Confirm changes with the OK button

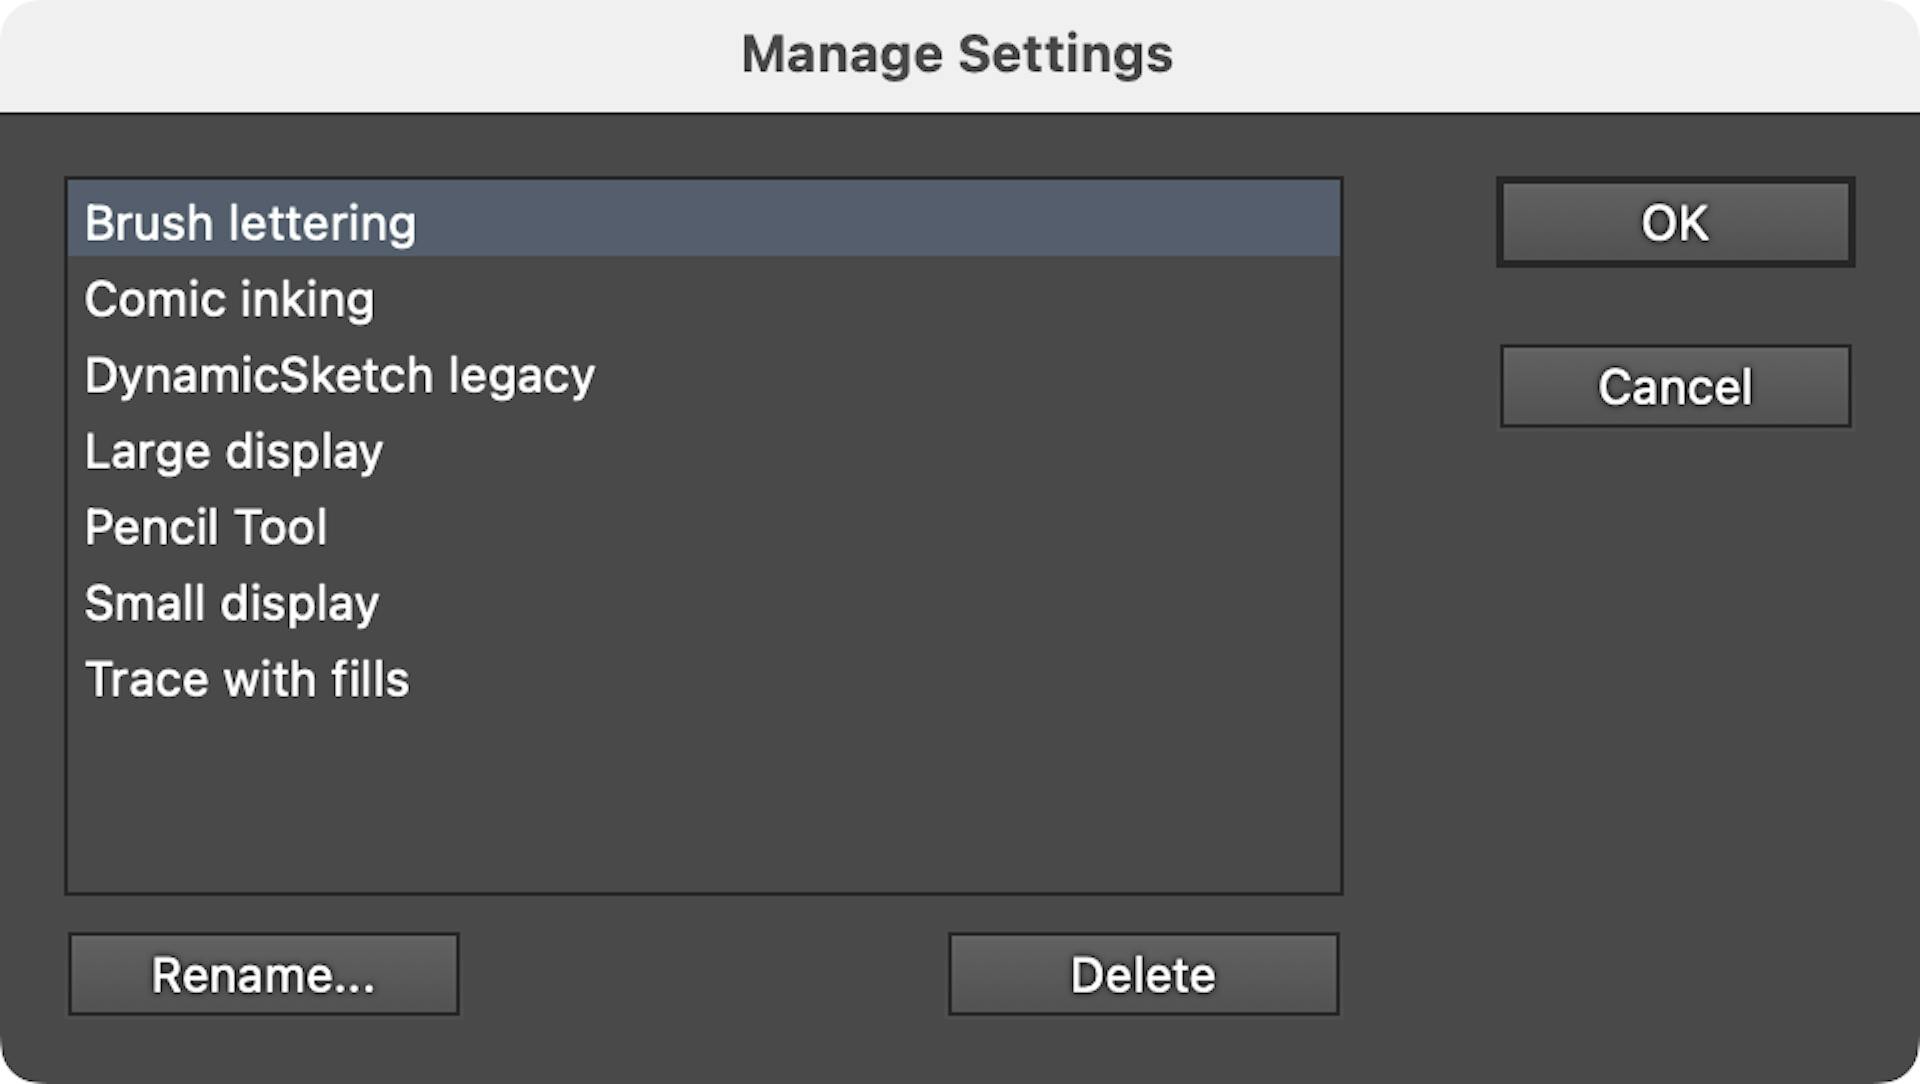1674,222
